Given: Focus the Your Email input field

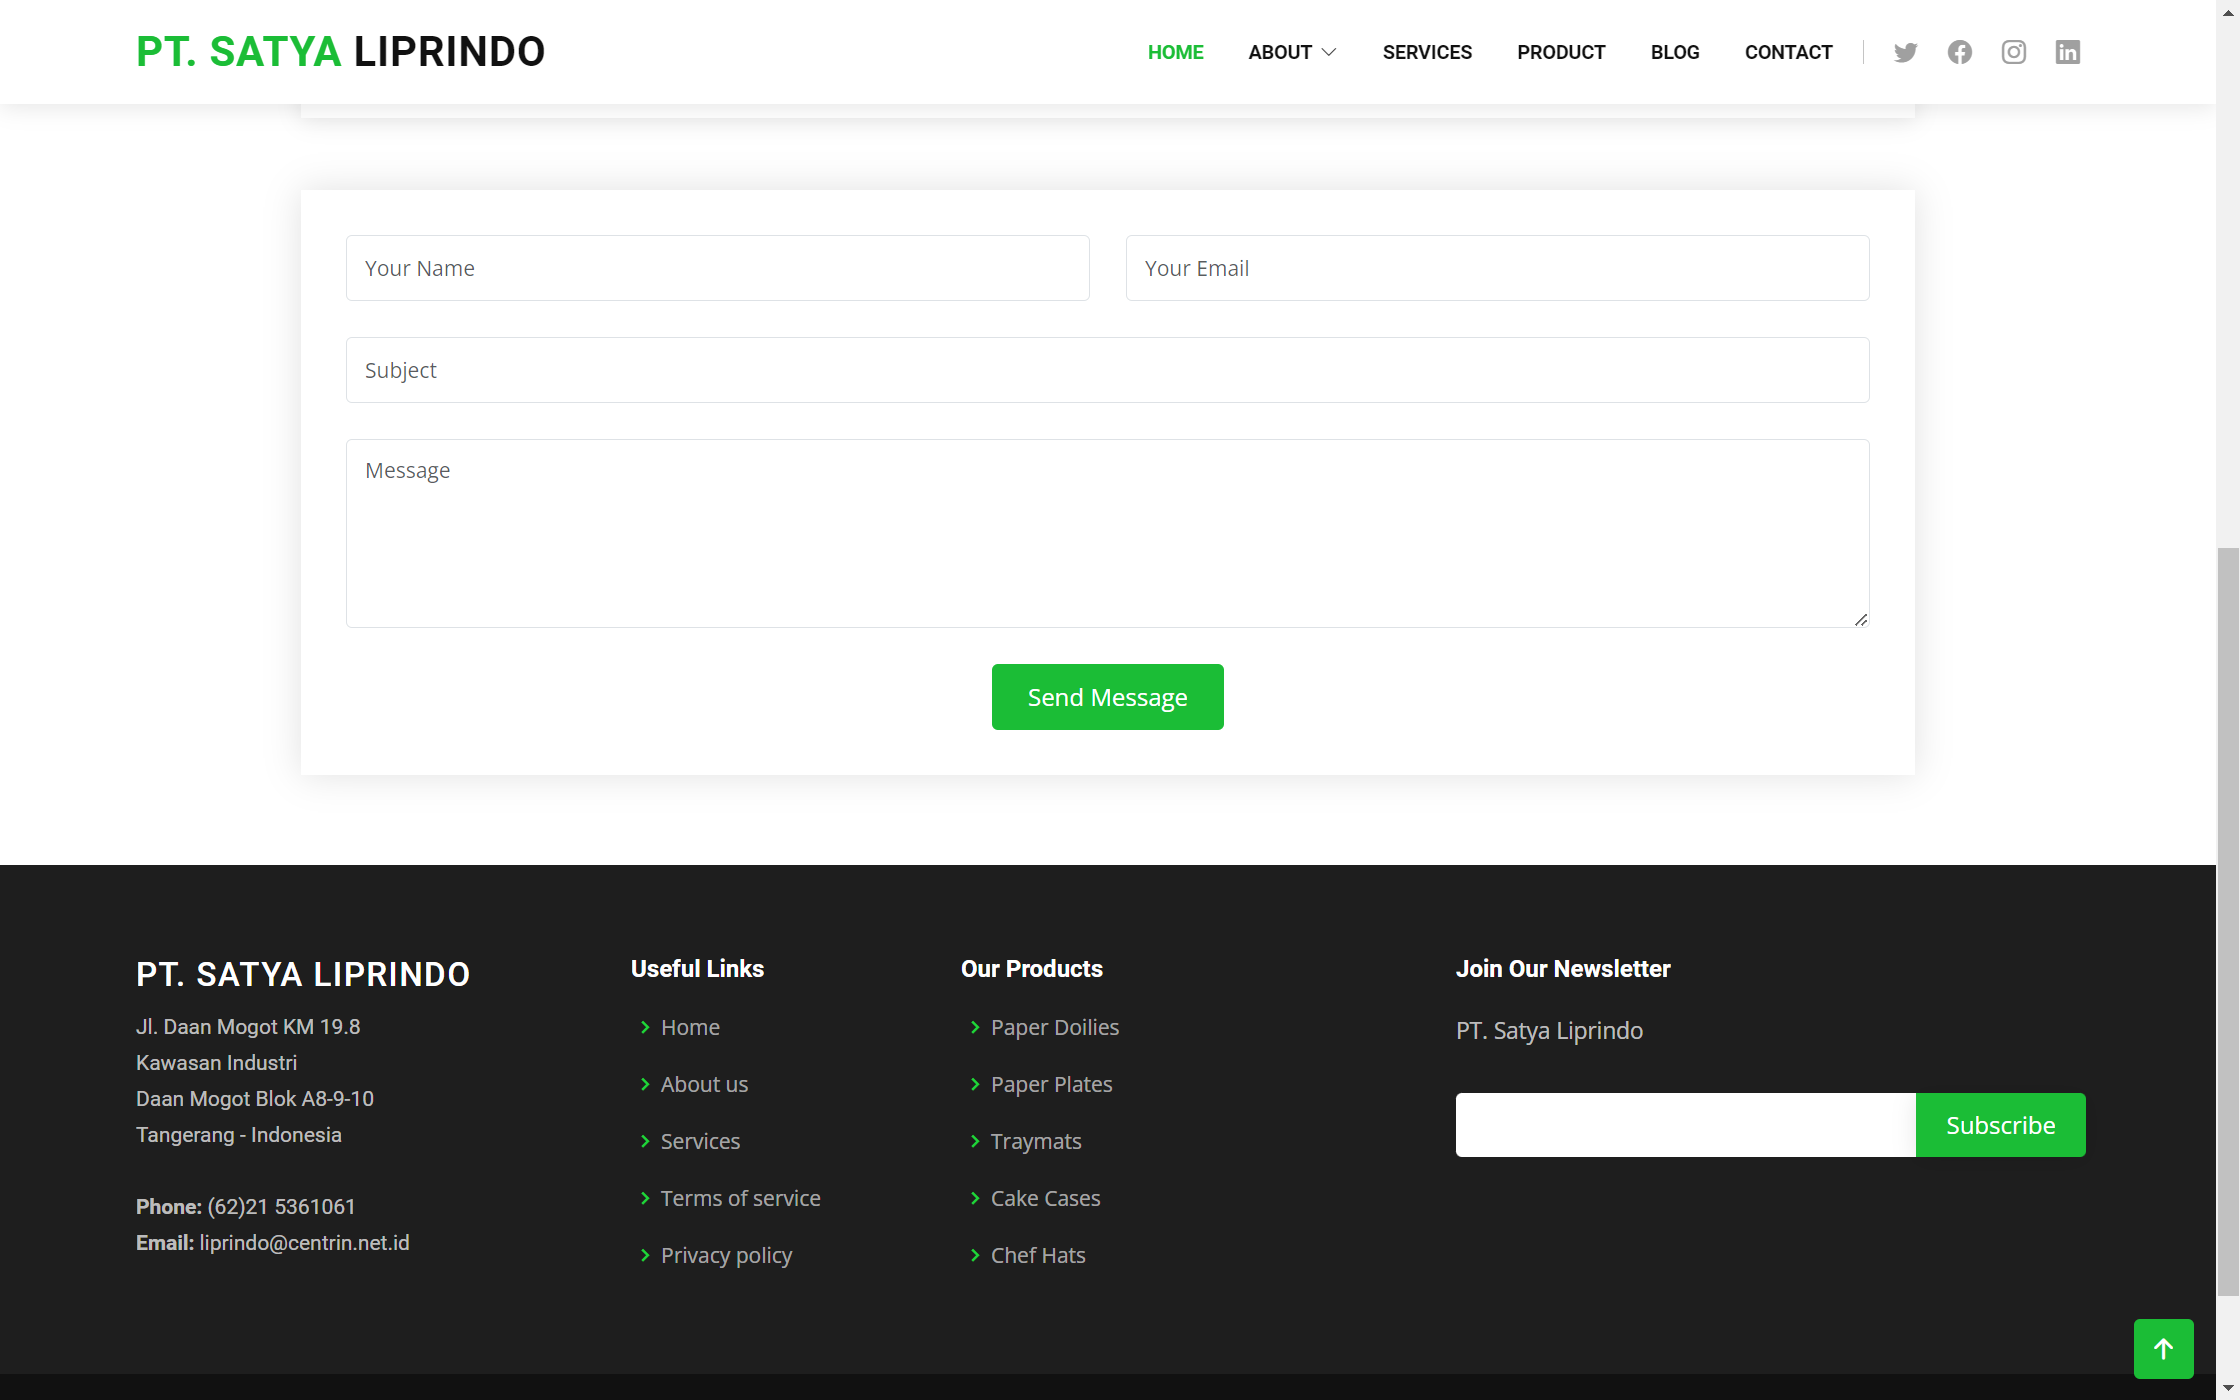Looking at the screenshot, I should pos(1497,268).
